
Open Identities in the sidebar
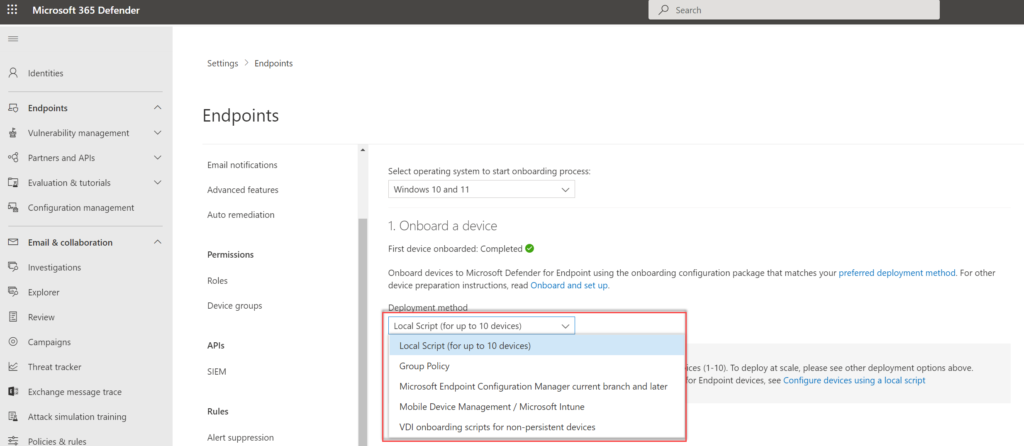[45, 73]
